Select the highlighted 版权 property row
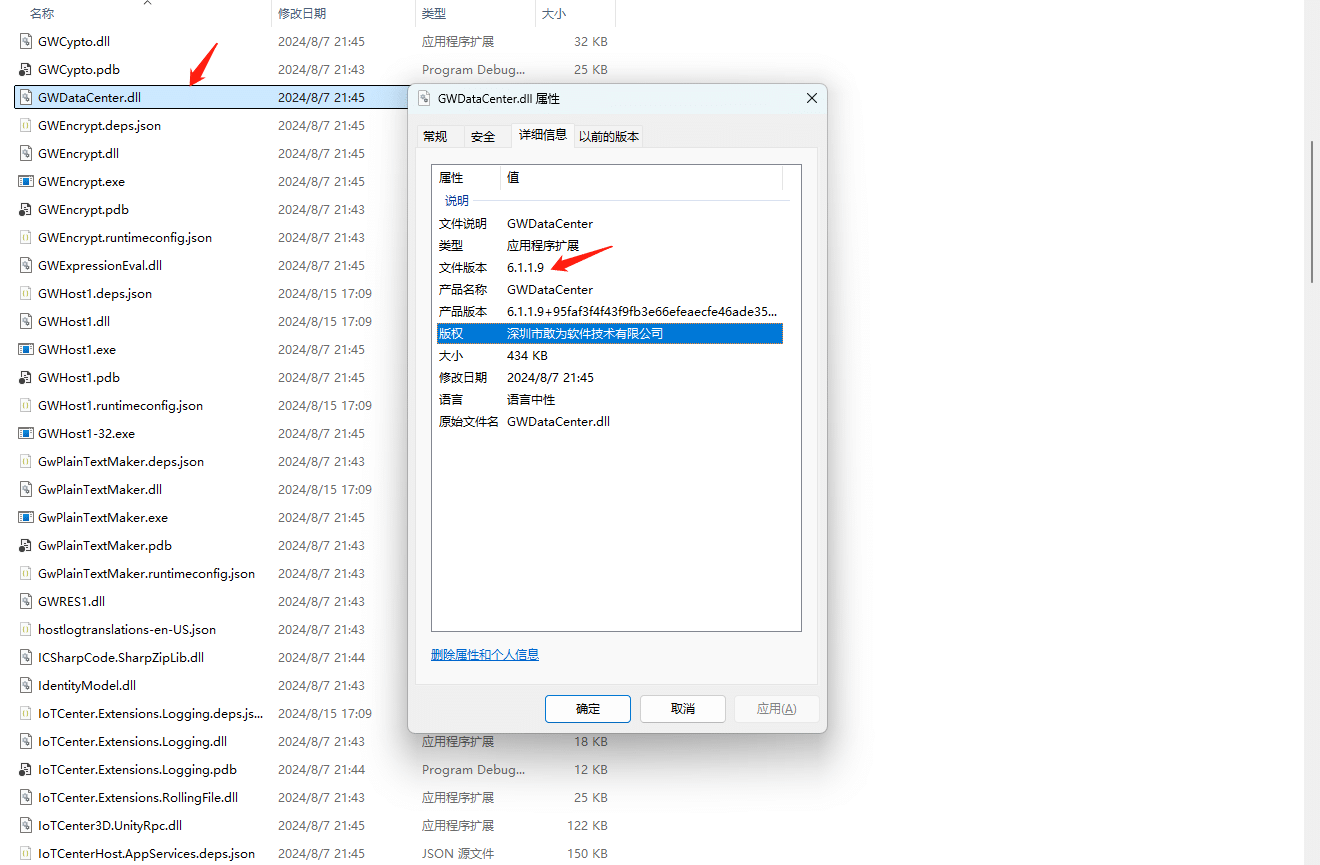1320x865 pixels. (x=608, y=334)
